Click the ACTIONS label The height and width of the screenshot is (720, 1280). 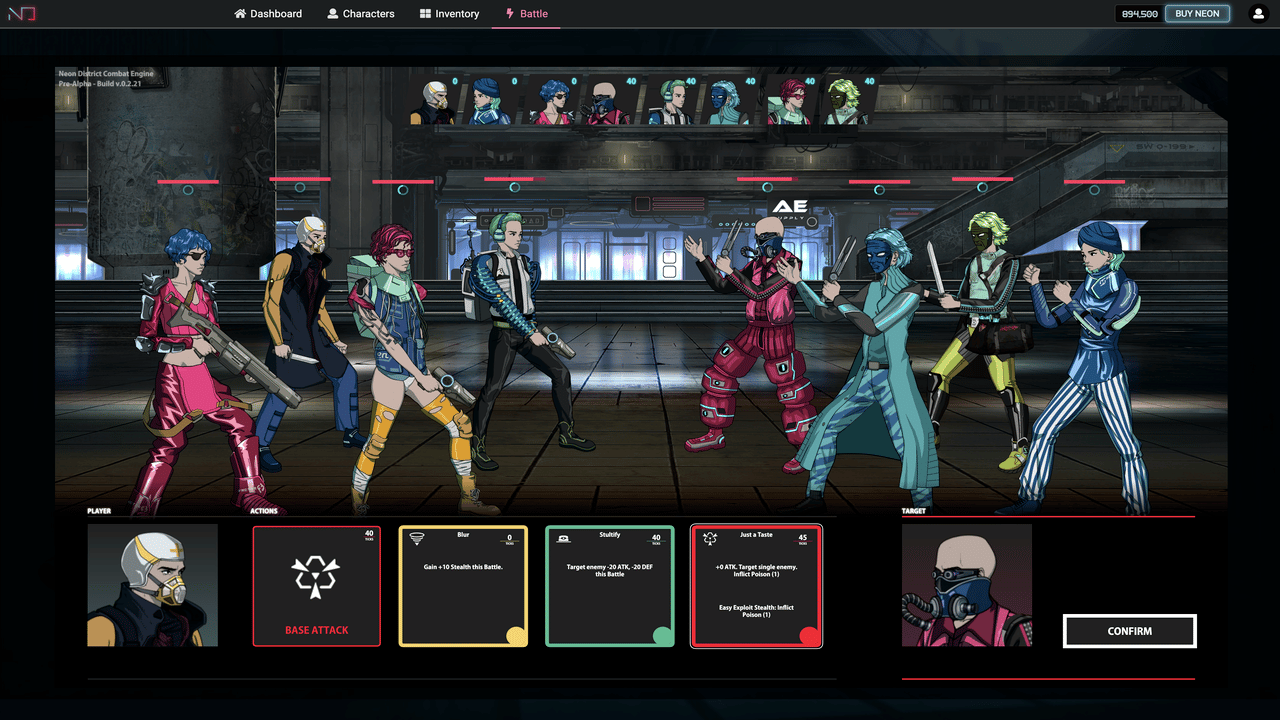pos(264,511)
